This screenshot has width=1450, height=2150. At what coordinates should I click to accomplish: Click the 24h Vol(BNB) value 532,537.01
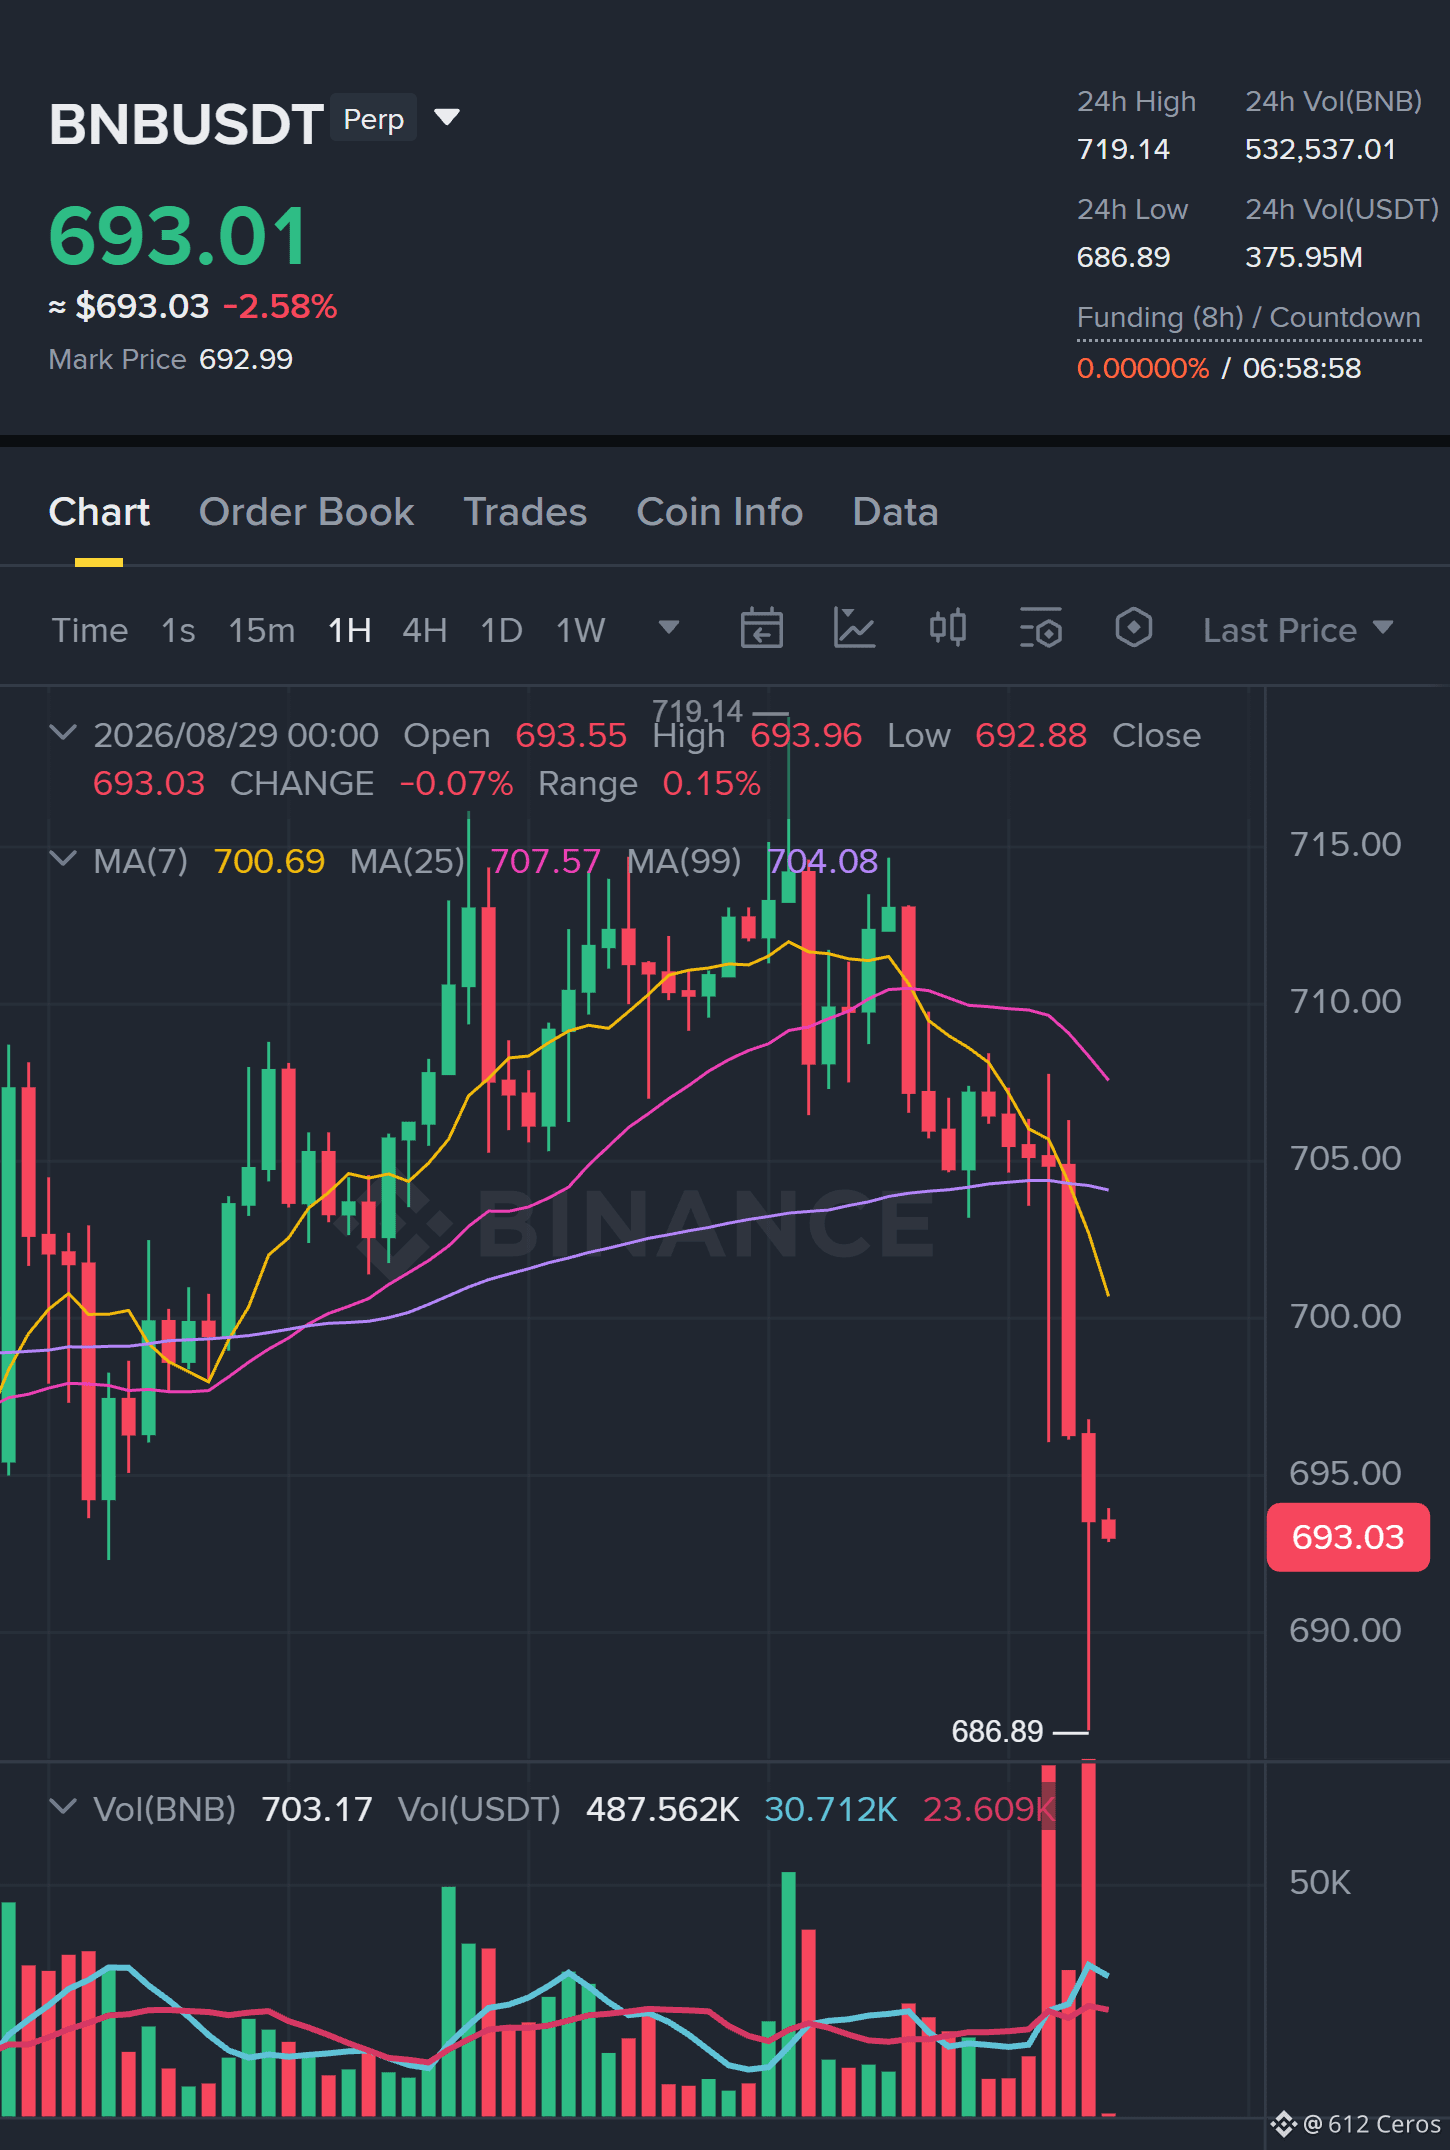tap(1320, 149)
